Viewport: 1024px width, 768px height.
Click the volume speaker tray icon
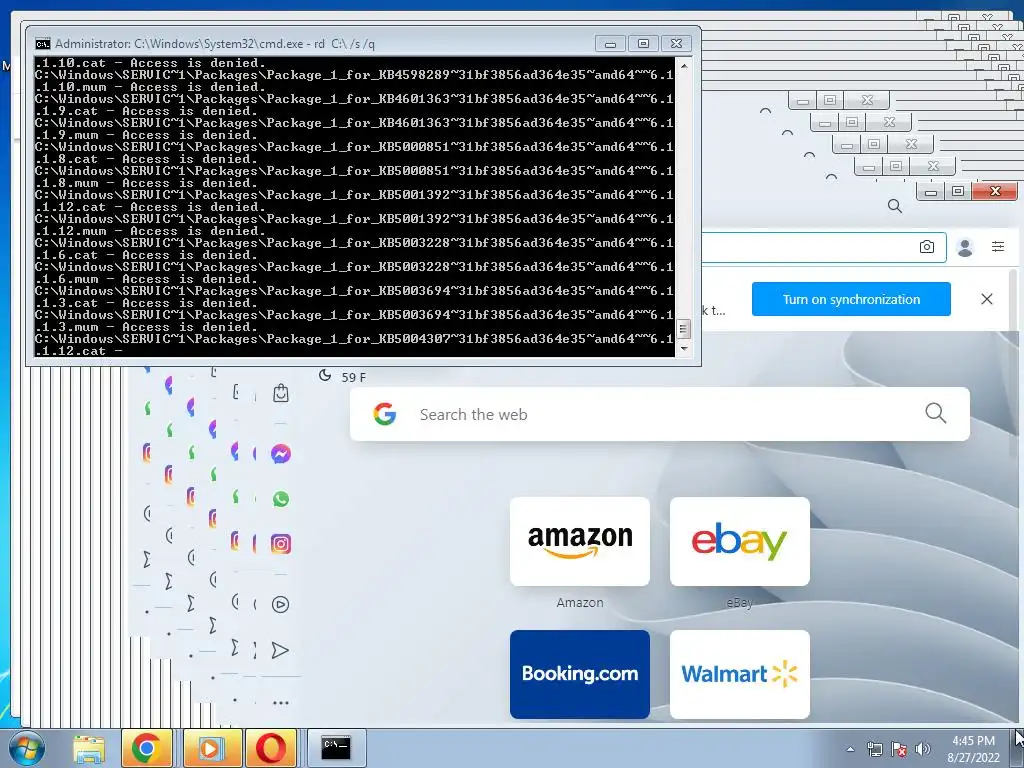pyautogui.click(x=922, y=749)
